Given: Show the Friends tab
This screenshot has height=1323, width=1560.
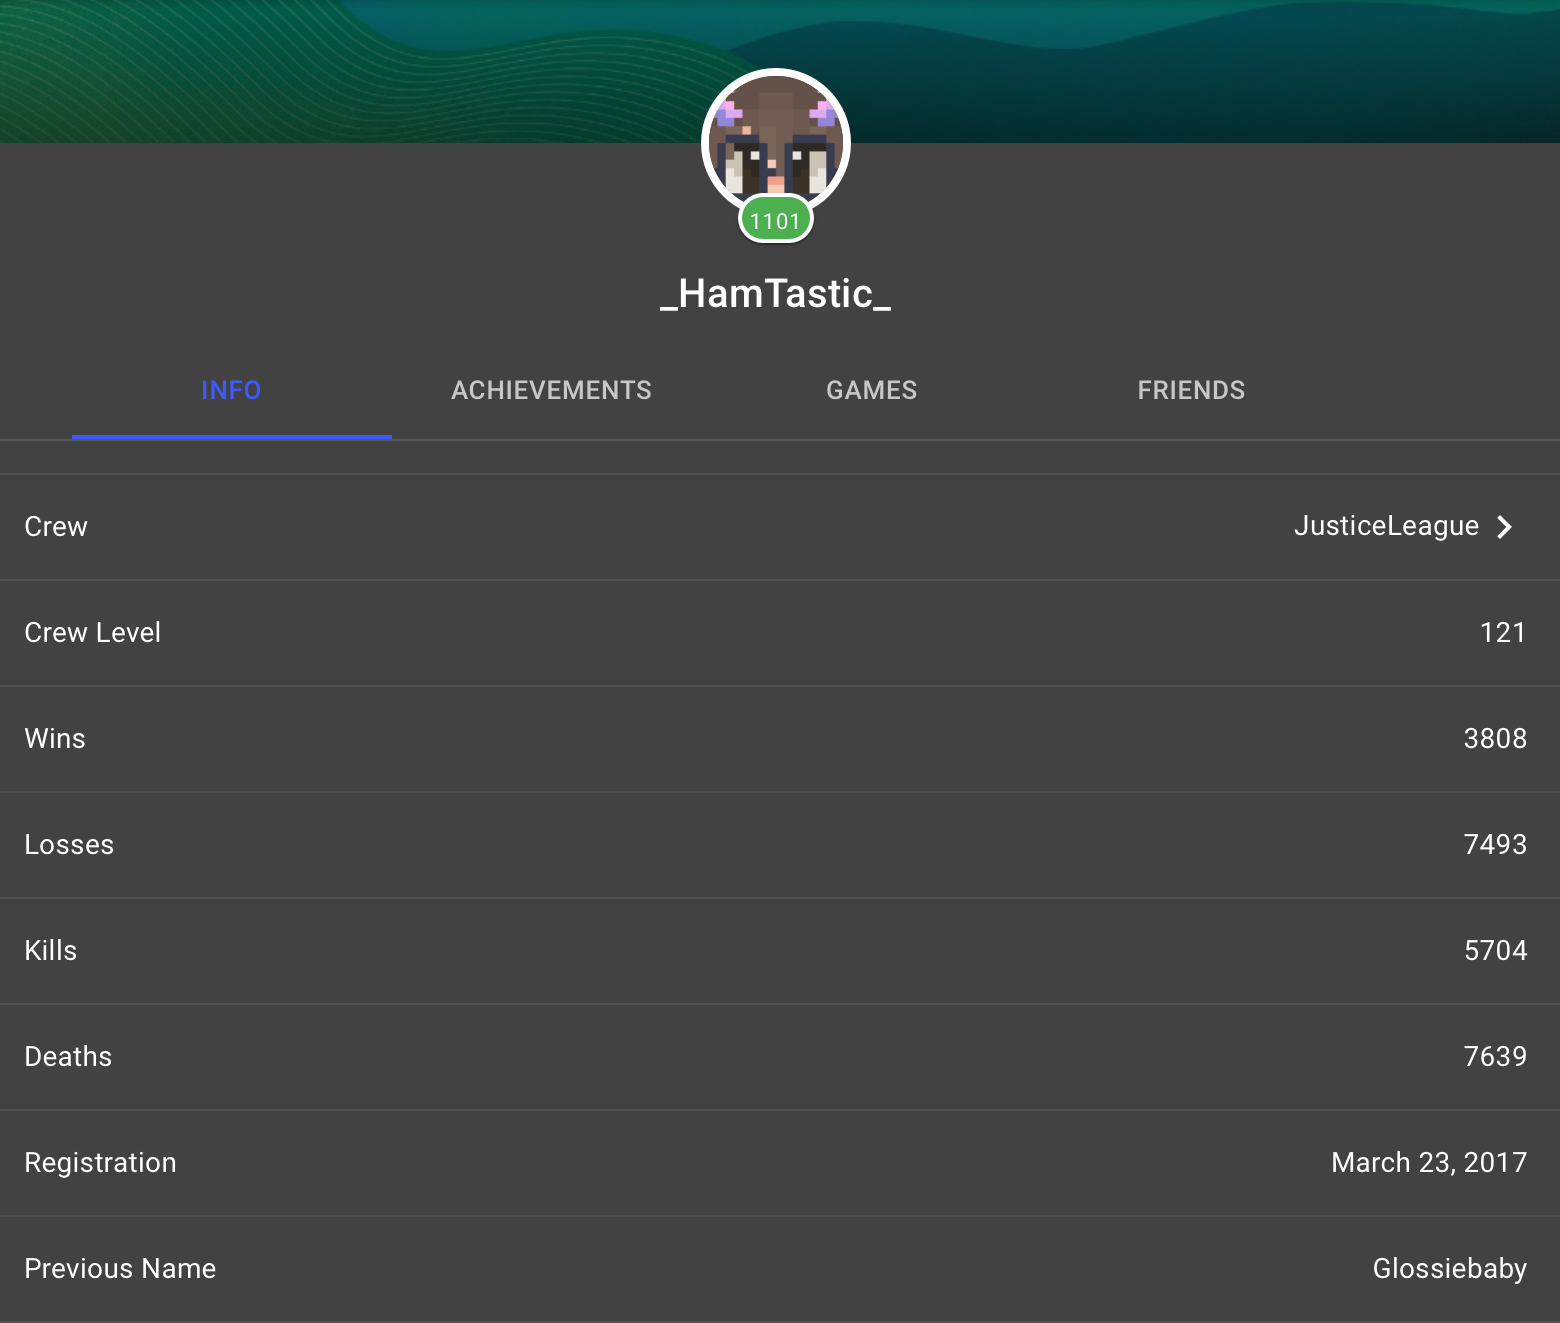Looking at the screenshot, I should pos(1191,390).
